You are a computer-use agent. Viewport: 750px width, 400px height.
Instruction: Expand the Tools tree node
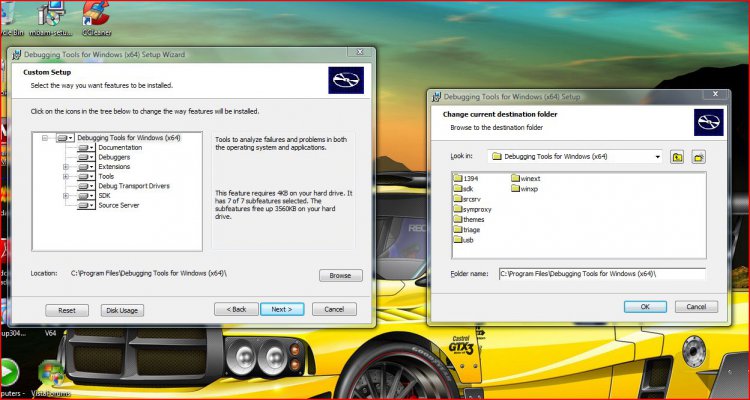[x=66, y=177]
